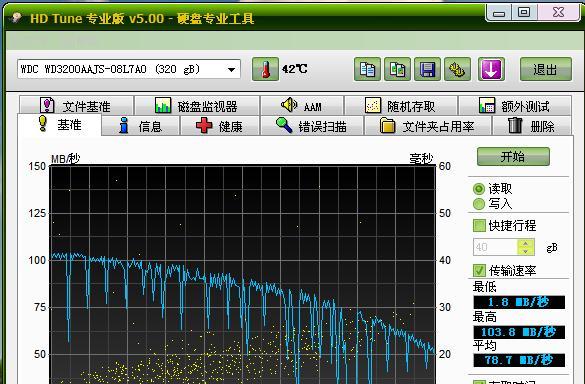Click the 最低 value 1.8 MB/秒
The width and height of the screenshot is (585, 384).
click(x=519, y=302)
